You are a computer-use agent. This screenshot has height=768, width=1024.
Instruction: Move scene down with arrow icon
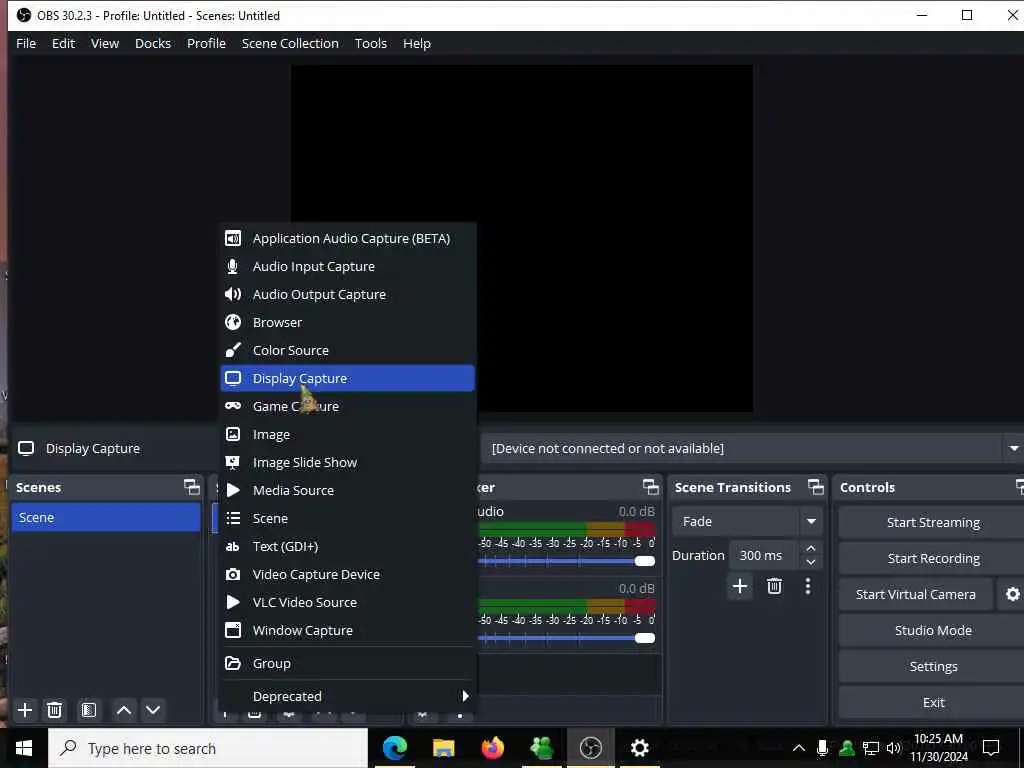coord(153,710)
